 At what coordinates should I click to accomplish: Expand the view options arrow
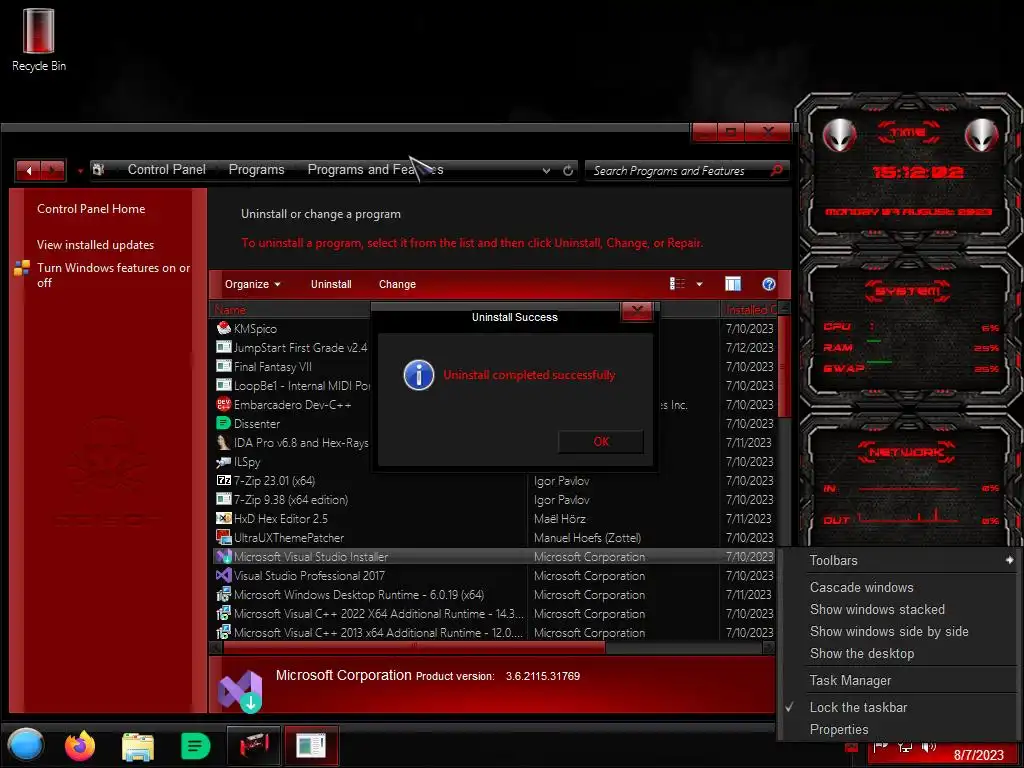click(699, 284)
